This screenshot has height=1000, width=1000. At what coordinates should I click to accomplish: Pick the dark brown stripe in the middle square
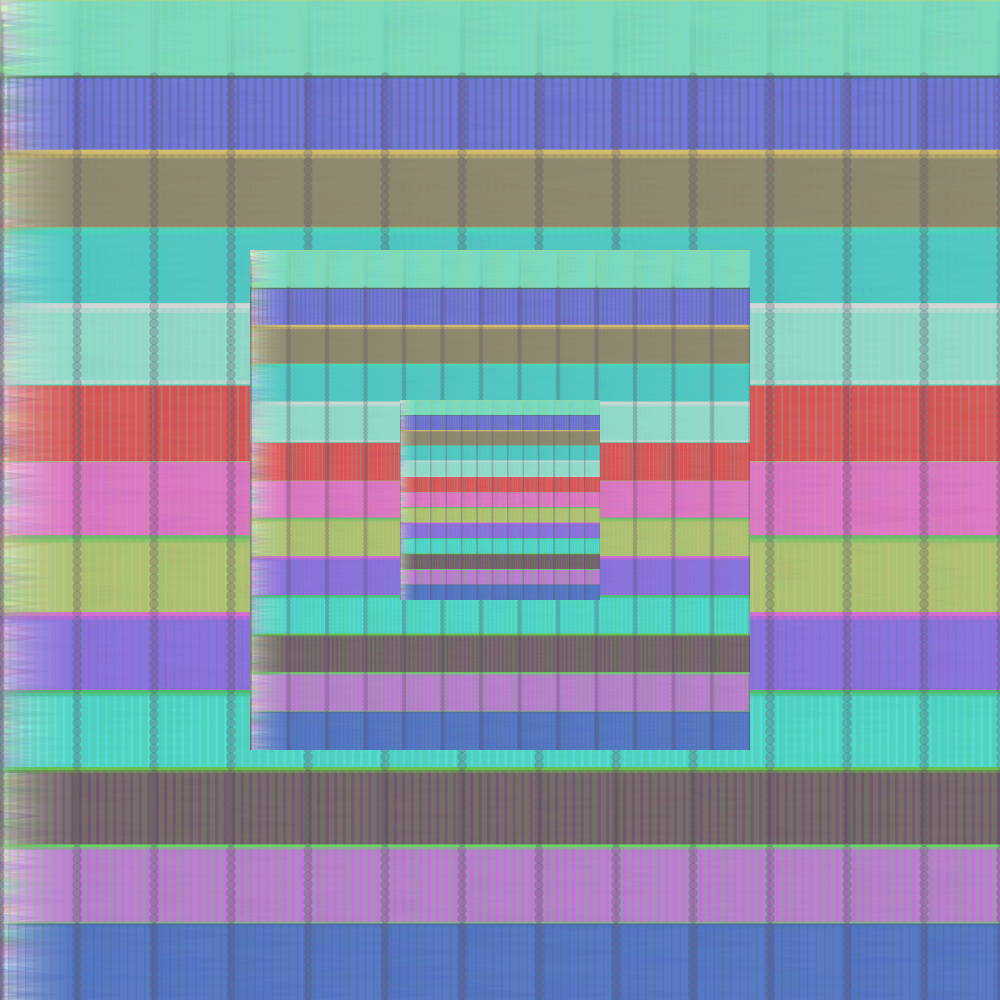click(x=500, y=654)
